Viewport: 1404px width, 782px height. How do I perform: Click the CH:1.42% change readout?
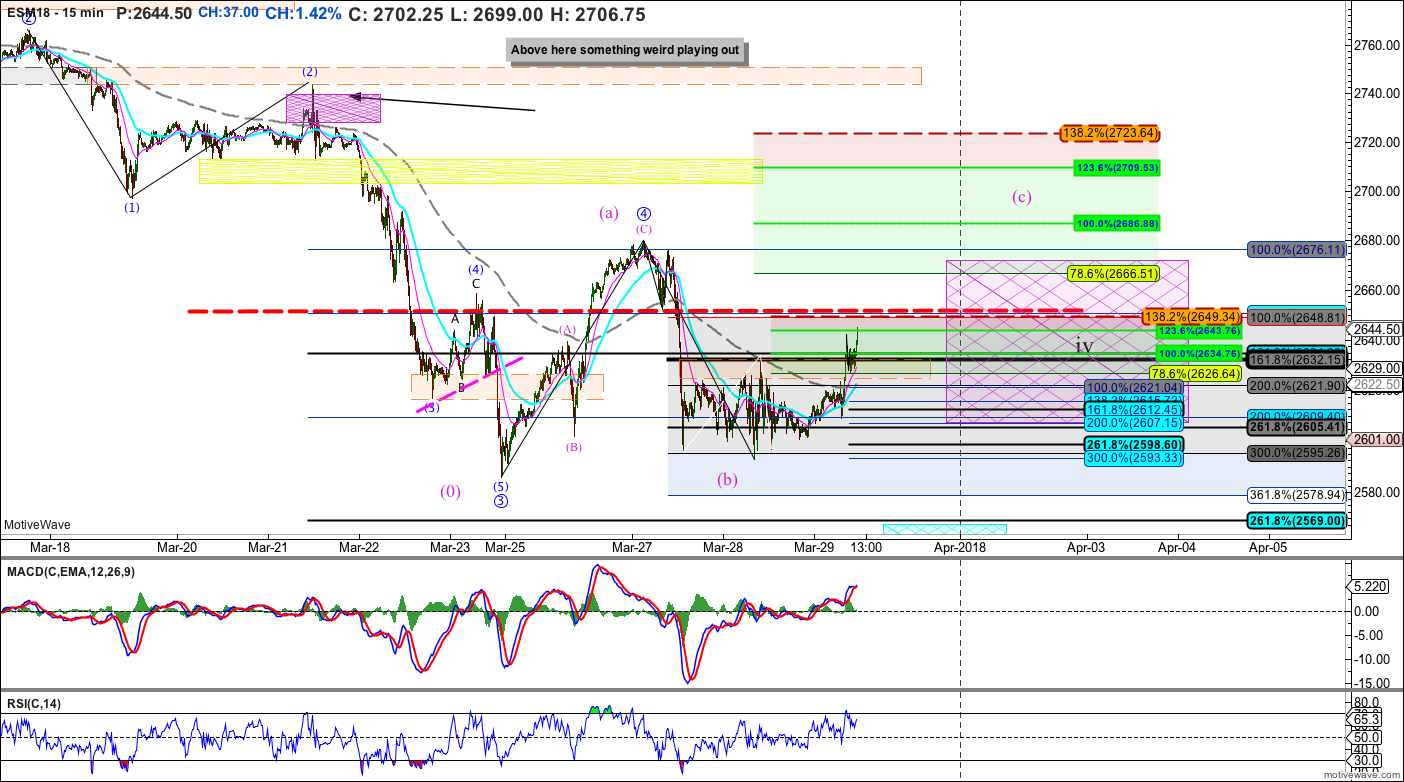click(305, 14)
